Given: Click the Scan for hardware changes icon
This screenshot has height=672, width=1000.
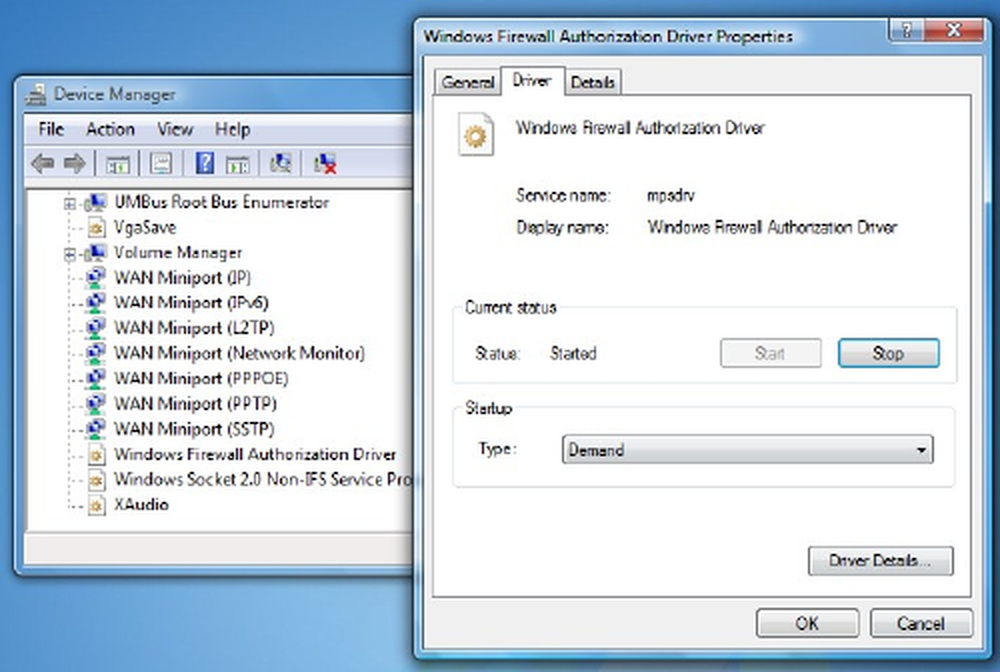Looking at the screenshot, I should pos(281,164).
